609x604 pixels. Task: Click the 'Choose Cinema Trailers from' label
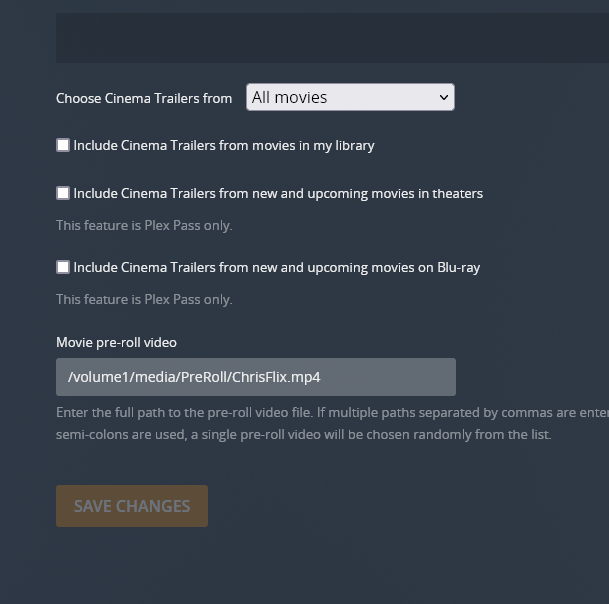pyautogui.click(x=144, y=98)
